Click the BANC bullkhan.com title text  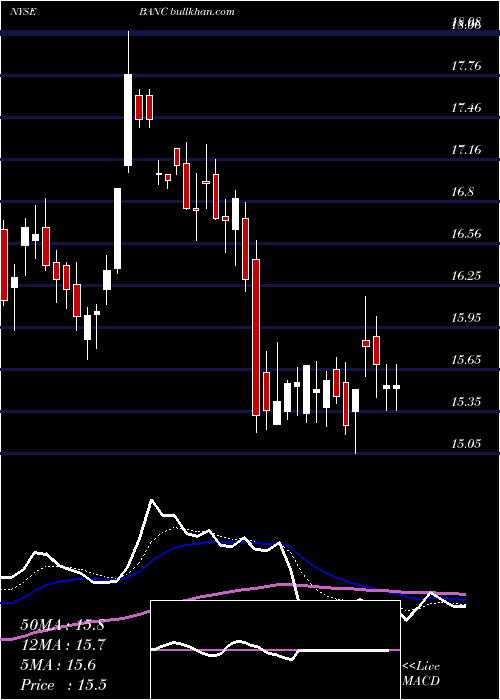pos(187,12)
